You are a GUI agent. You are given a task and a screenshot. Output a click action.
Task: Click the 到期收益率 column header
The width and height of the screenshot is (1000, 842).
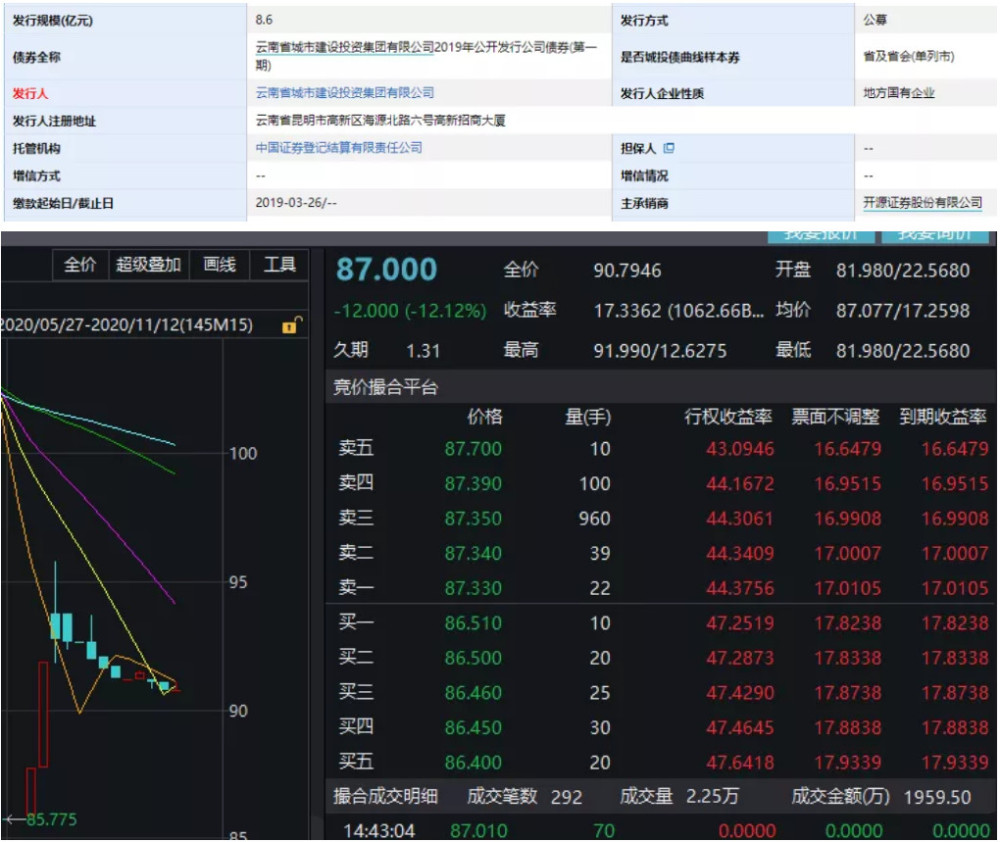[943, 417]
